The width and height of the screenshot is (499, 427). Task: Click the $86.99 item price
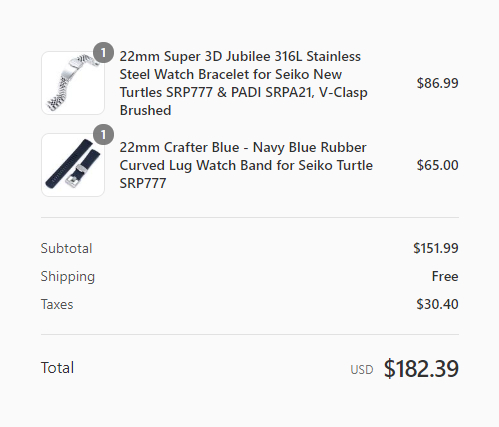point(437,83)
